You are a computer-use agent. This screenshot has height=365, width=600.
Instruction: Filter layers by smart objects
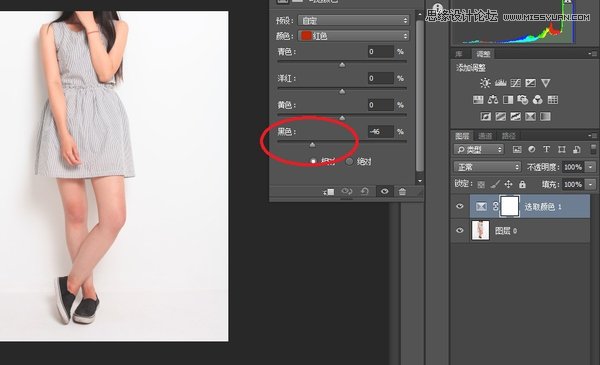click(577, 149)
